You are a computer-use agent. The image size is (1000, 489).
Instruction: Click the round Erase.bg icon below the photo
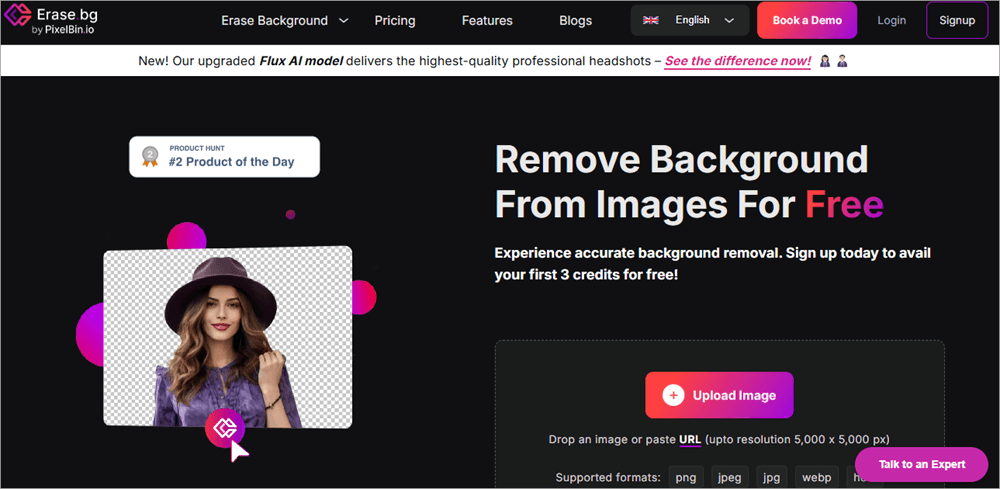pyautogui.click(x=225, y=428)
